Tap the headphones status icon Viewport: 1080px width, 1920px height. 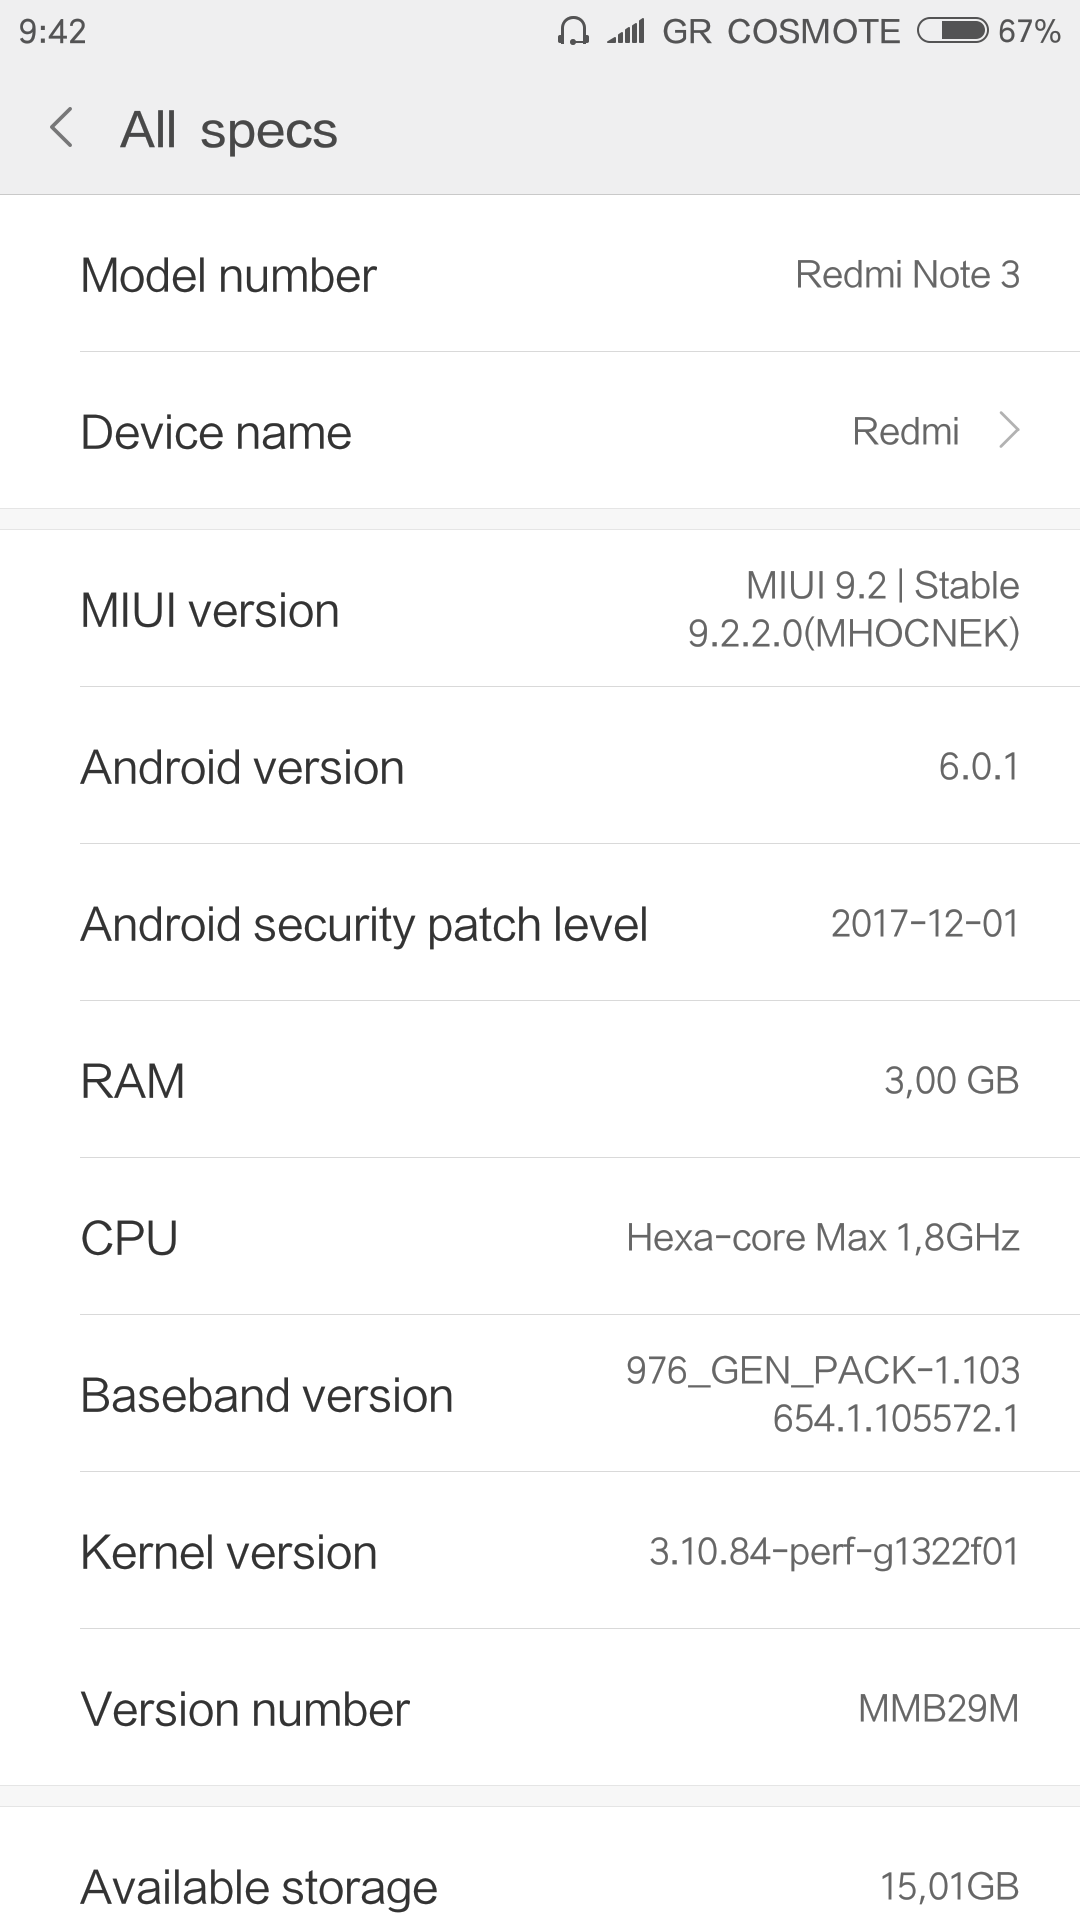pyautogui.click(x=573, y=32)
